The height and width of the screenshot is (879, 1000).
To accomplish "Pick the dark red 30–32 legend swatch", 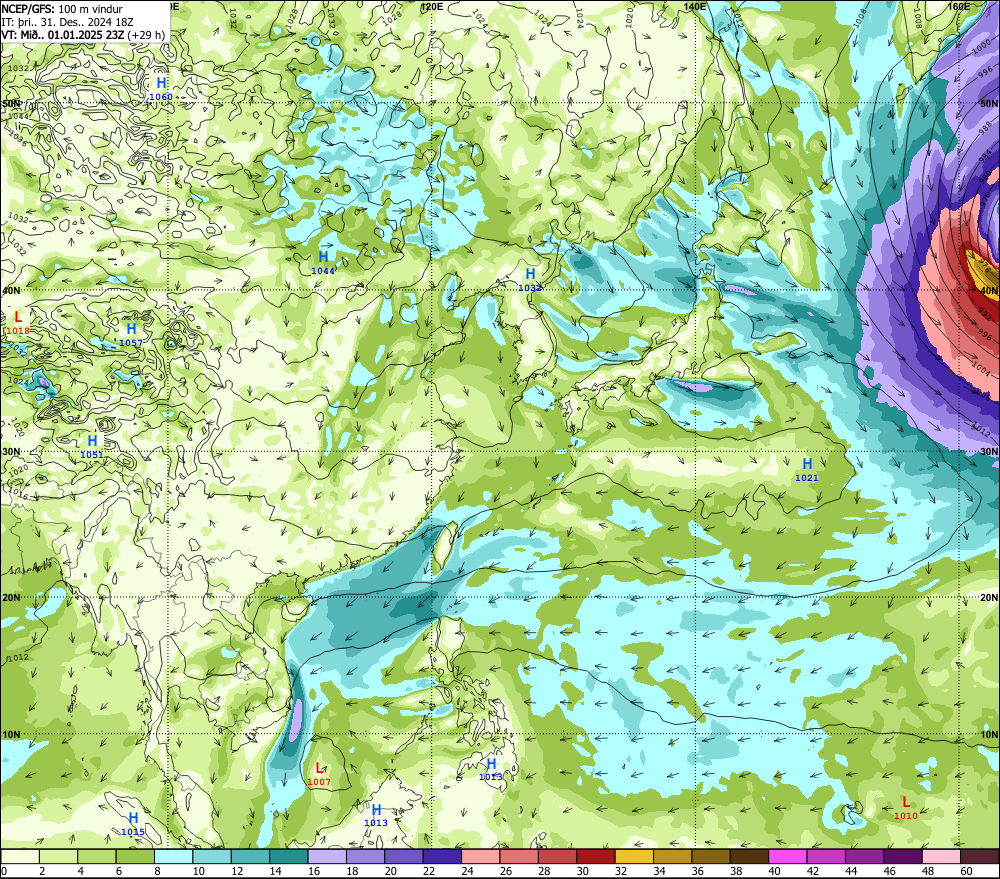I will pos(596,856).
